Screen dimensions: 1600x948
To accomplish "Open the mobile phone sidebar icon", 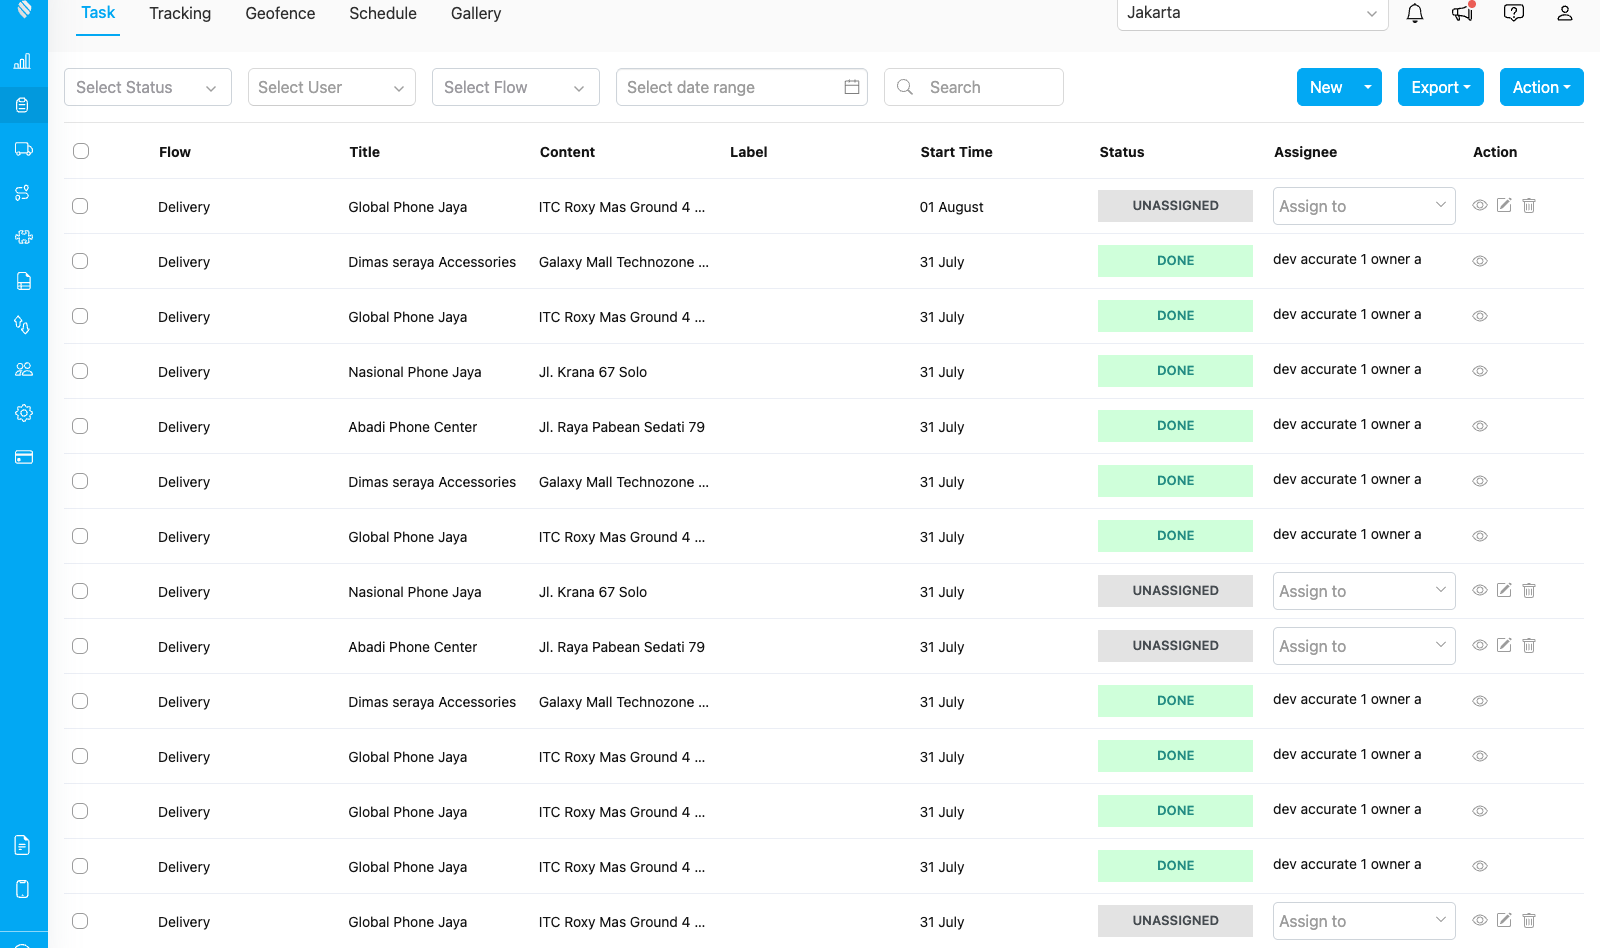I will (23, 889).
